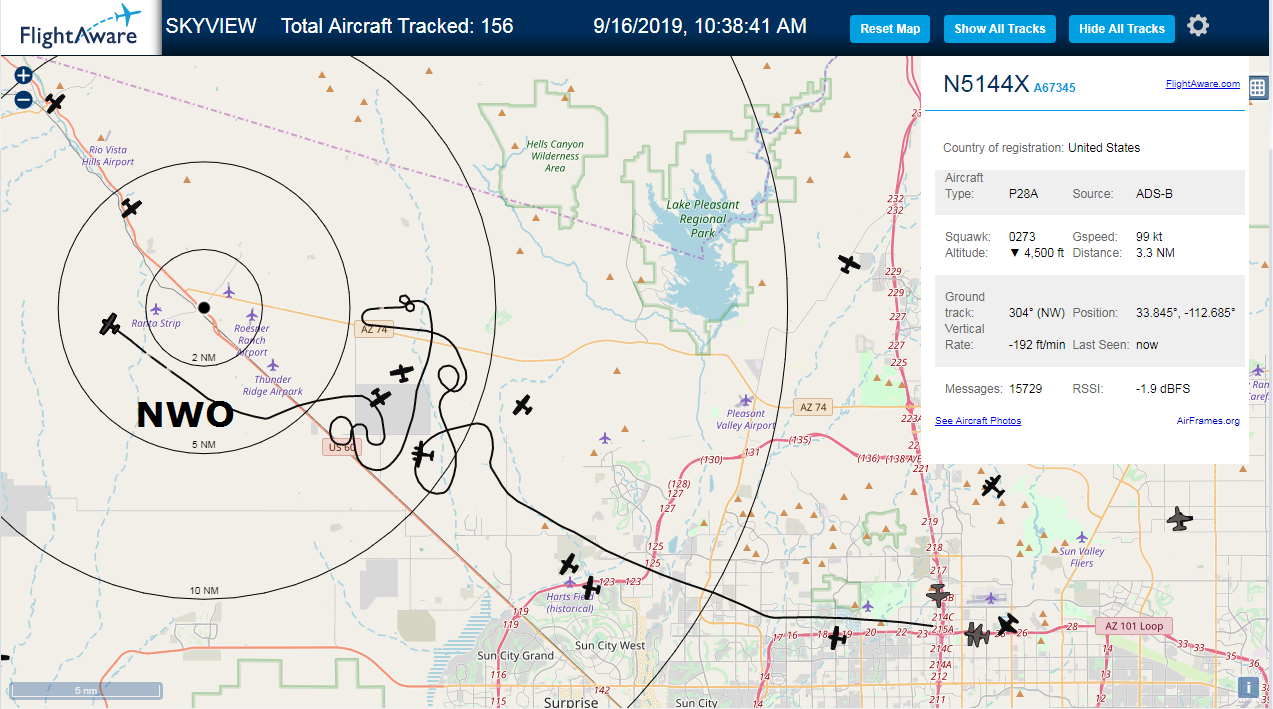Click the Roesner Ranch Airport plane marker
The height and width of the screenshot is (709, 1273).
click(252, 315)
